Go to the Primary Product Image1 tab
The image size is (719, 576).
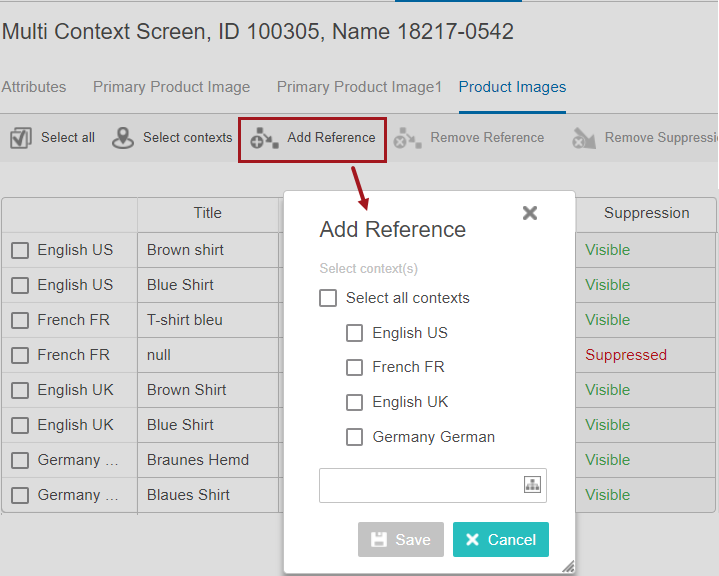[359, 87]
